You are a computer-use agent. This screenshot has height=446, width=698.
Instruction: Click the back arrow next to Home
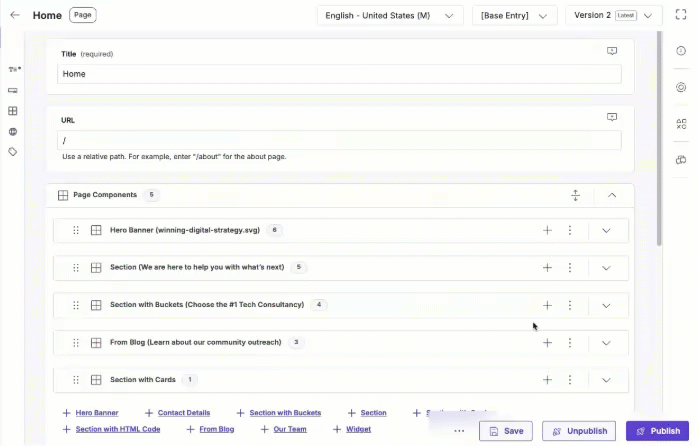tap(15, 15)
